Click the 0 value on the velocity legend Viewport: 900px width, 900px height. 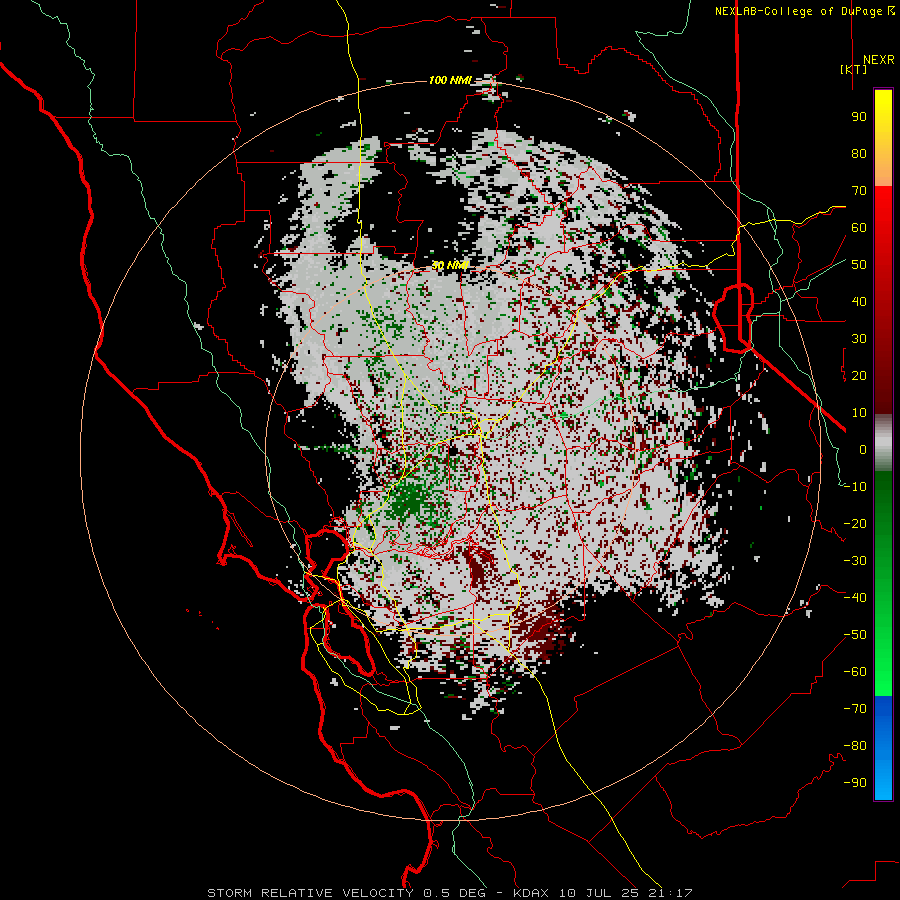pyautogui.click(x=863, y=450)
